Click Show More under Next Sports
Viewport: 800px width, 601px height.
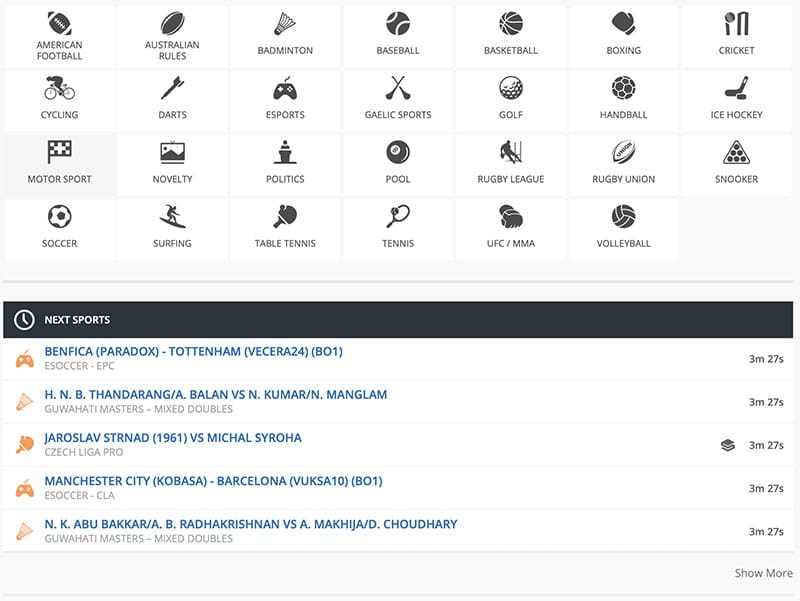[x=763, y=573]
